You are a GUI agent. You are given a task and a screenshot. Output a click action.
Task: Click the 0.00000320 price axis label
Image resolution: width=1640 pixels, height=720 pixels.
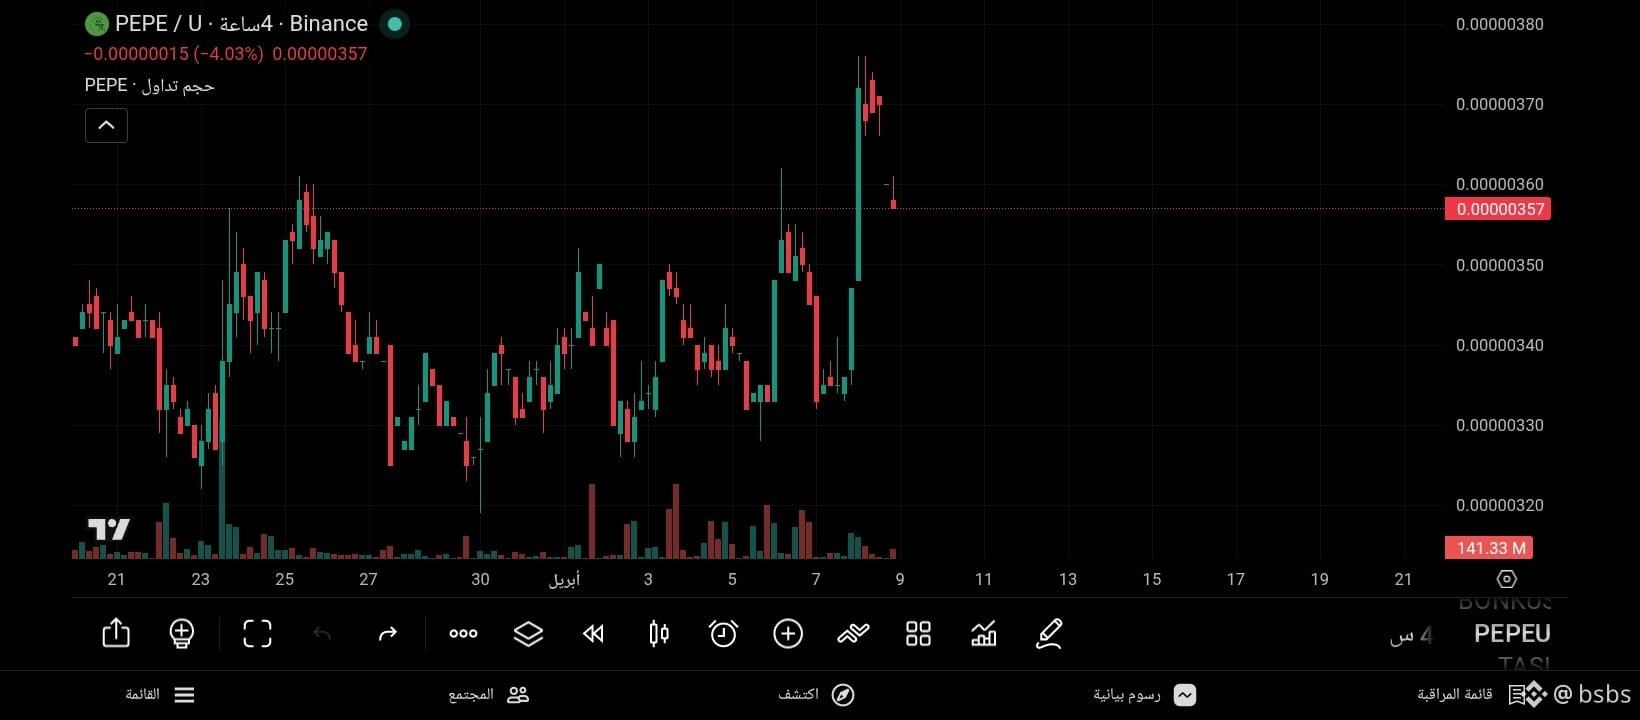(x=1499, y=505)
